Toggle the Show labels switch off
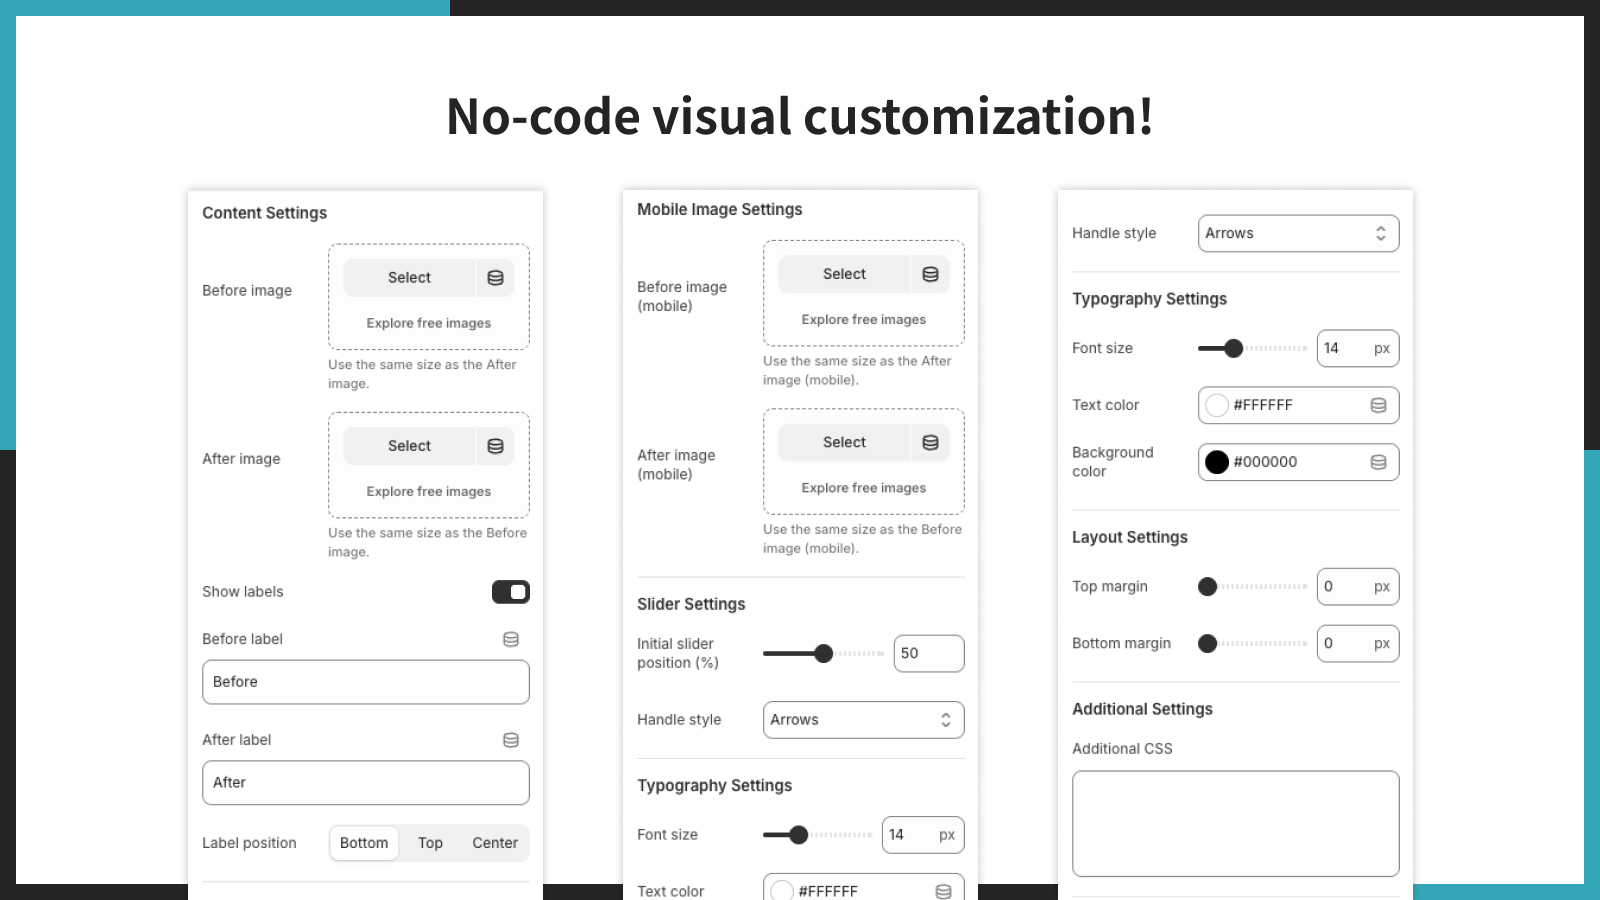This screenshot has height=900, width=1600. click(511, 591)
